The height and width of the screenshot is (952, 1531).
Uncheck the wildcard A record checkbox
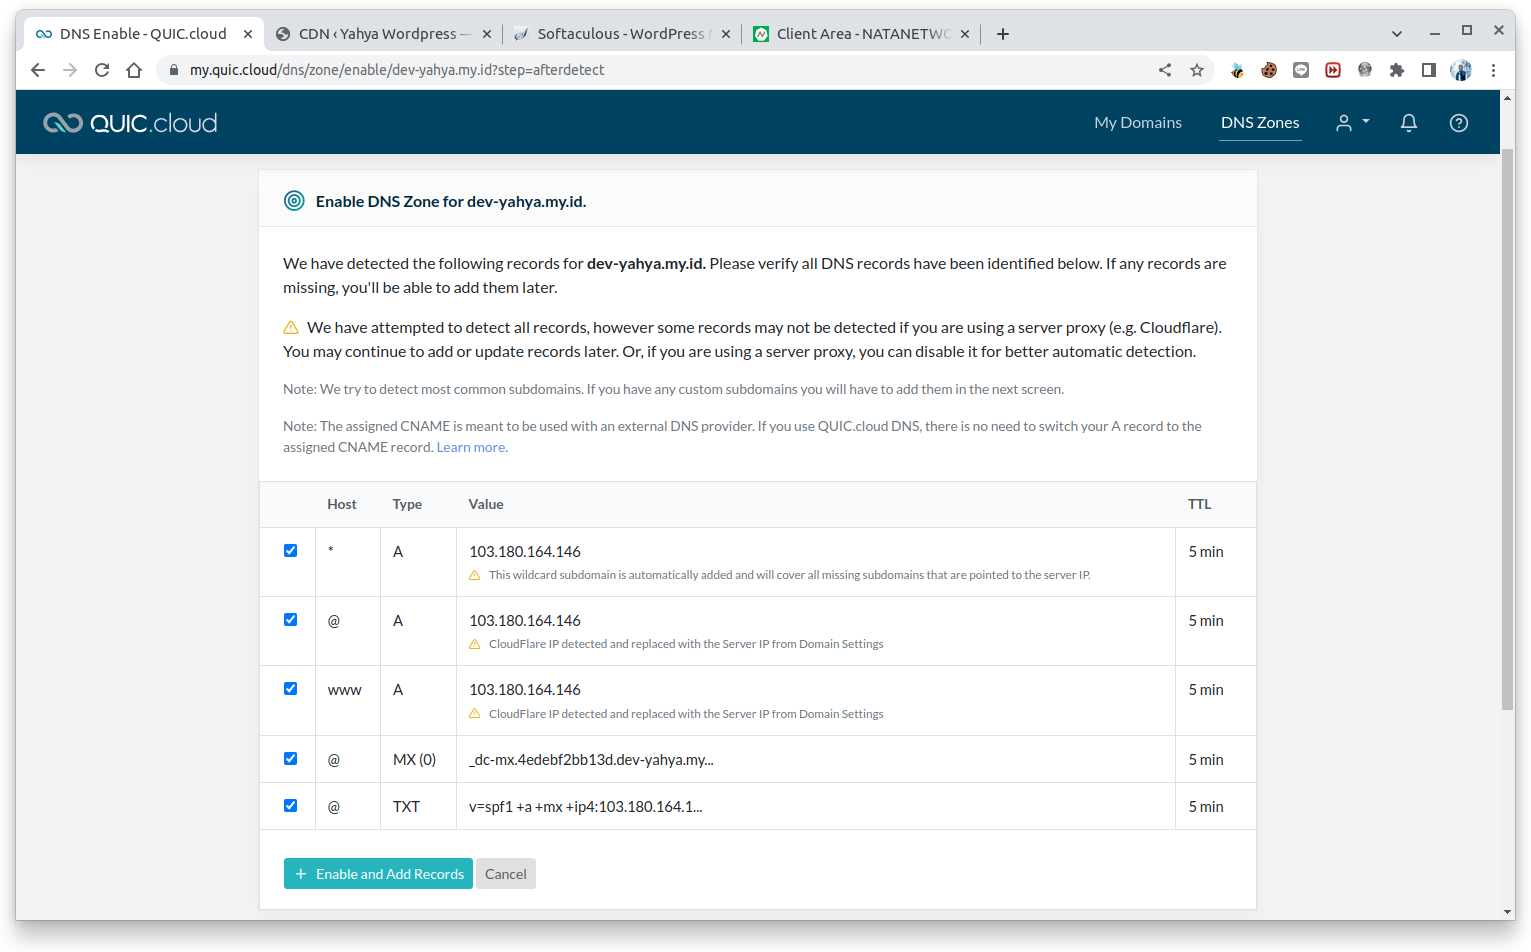[290, 550]
